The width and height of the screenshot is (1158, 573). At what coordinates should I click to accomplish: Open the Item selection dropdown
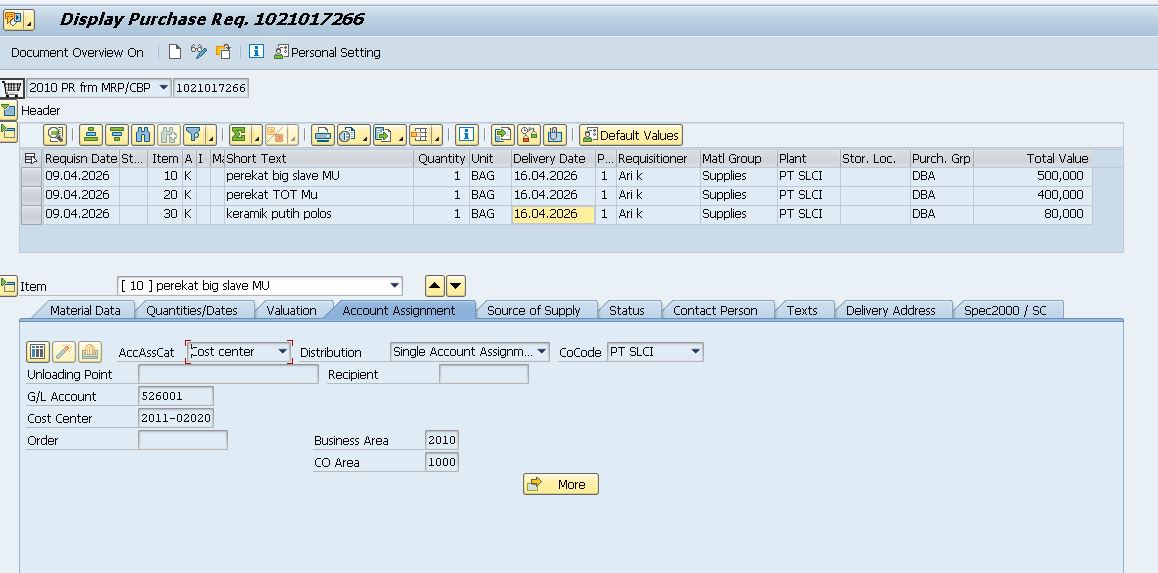click(x=394, y=286)
